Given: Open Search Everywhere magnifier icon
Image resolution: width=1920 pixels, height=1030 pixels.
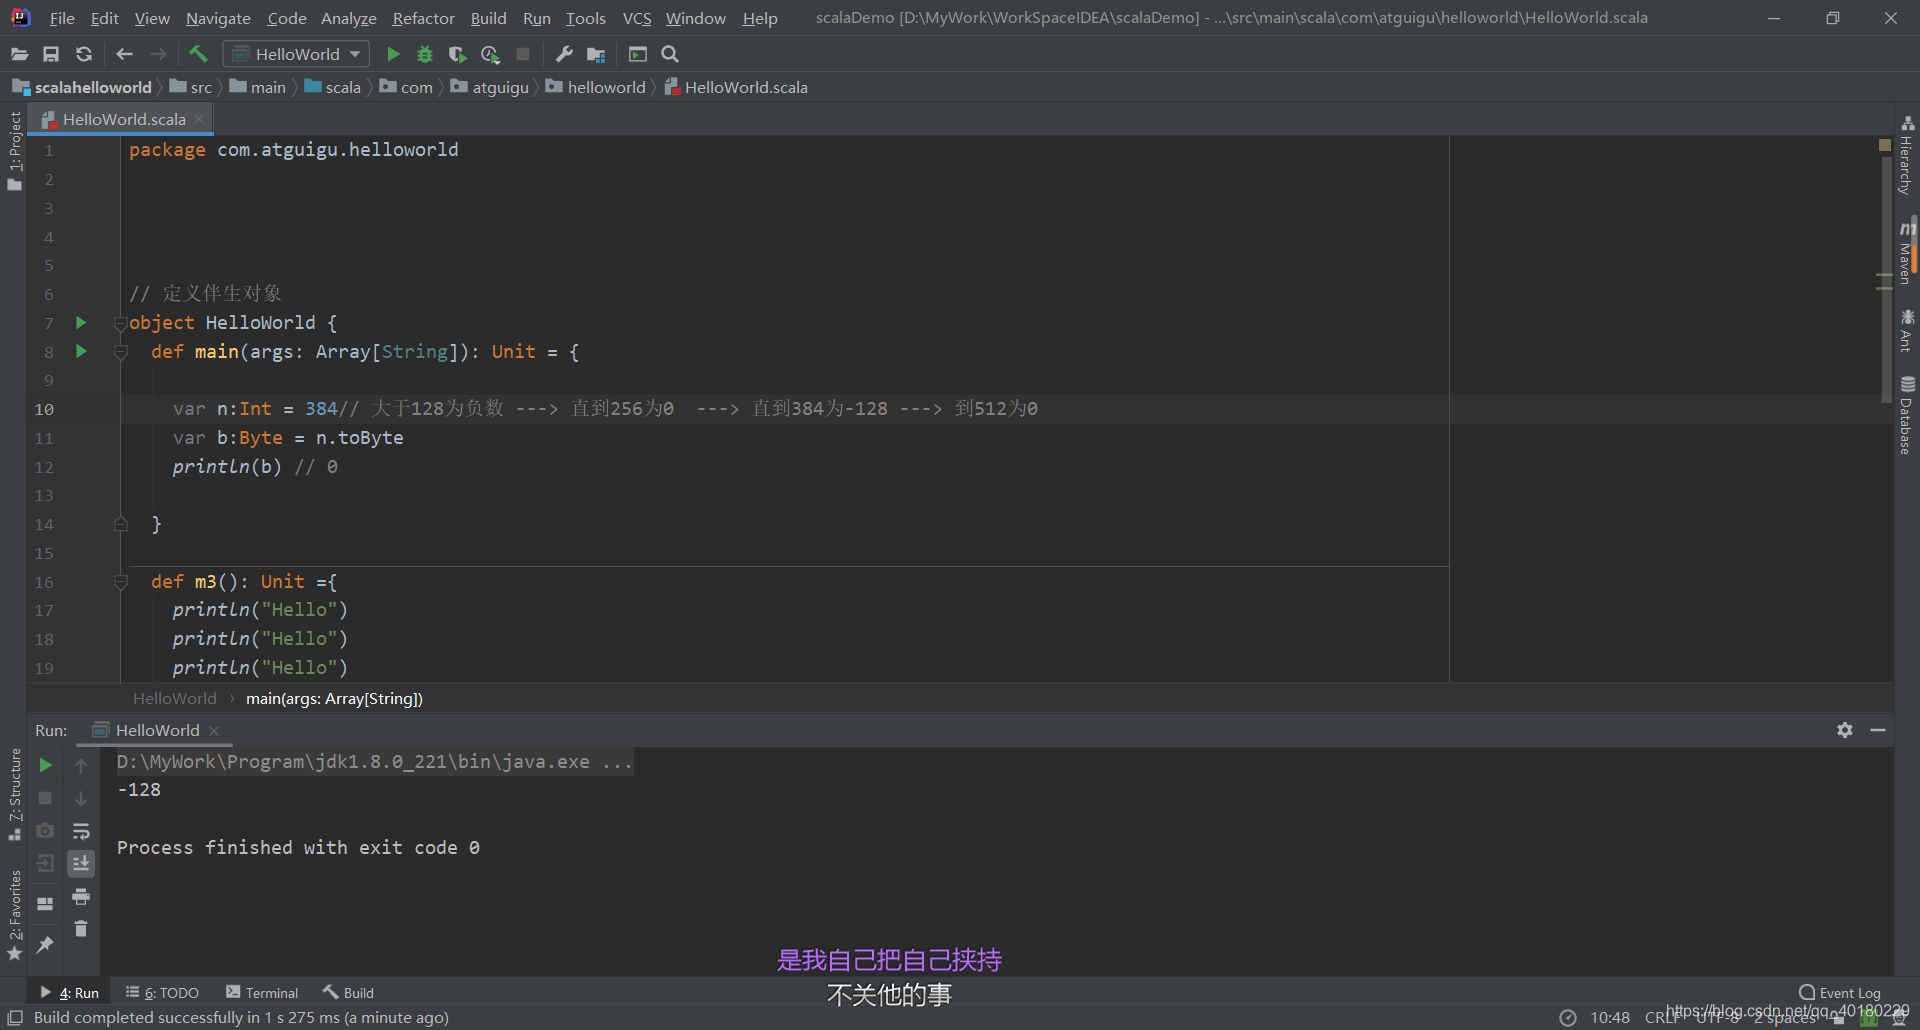Looking at the screenshot, I should 670,54.
